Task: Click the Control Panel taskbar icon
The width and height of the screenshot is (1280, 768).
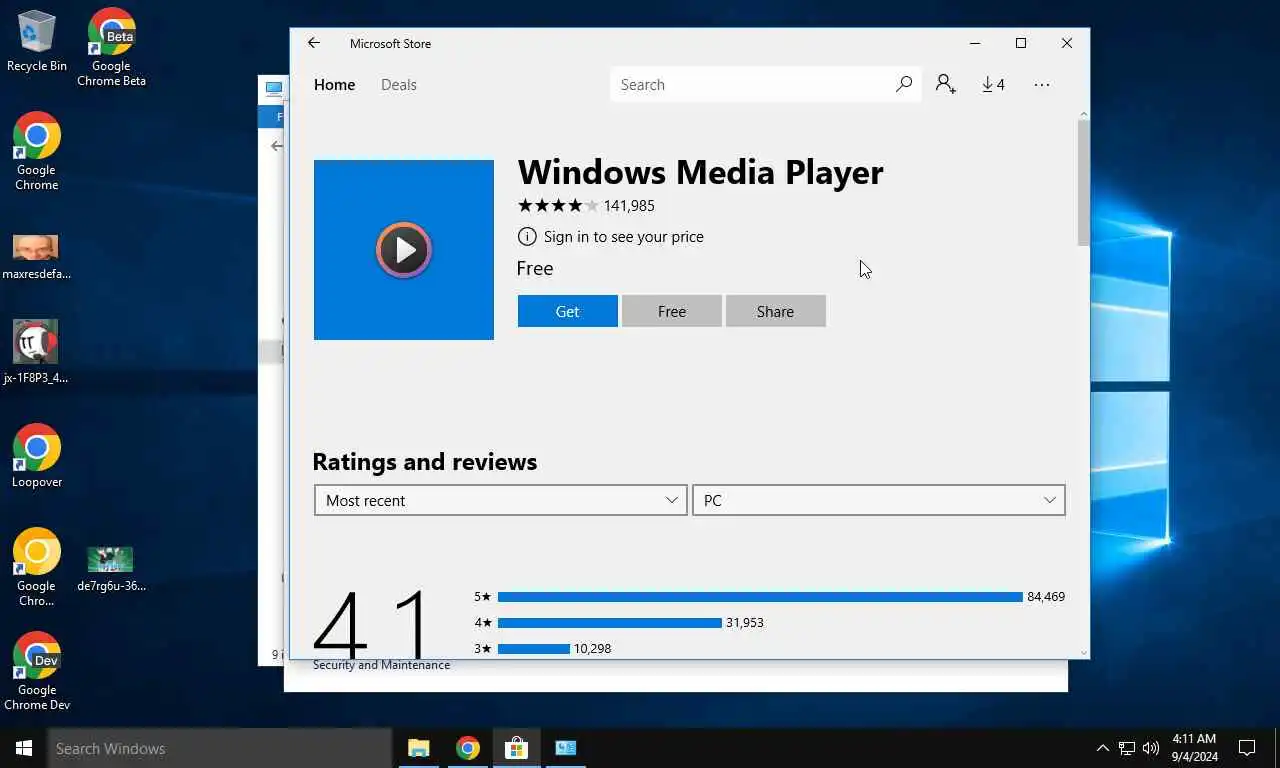Action: pos(565,748)
